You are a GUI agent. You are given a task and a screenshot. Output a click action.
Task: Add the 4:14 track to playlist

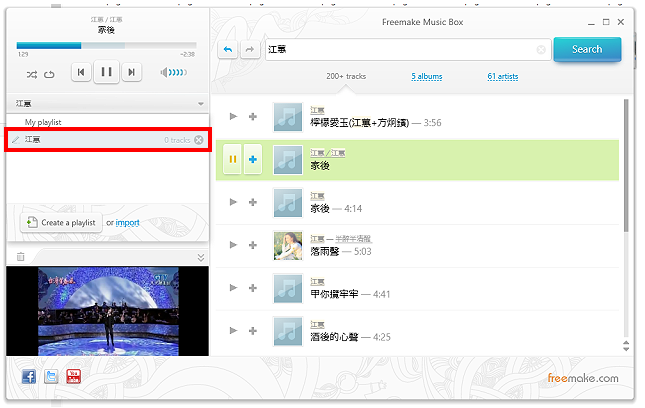click(x=253, y=202)
